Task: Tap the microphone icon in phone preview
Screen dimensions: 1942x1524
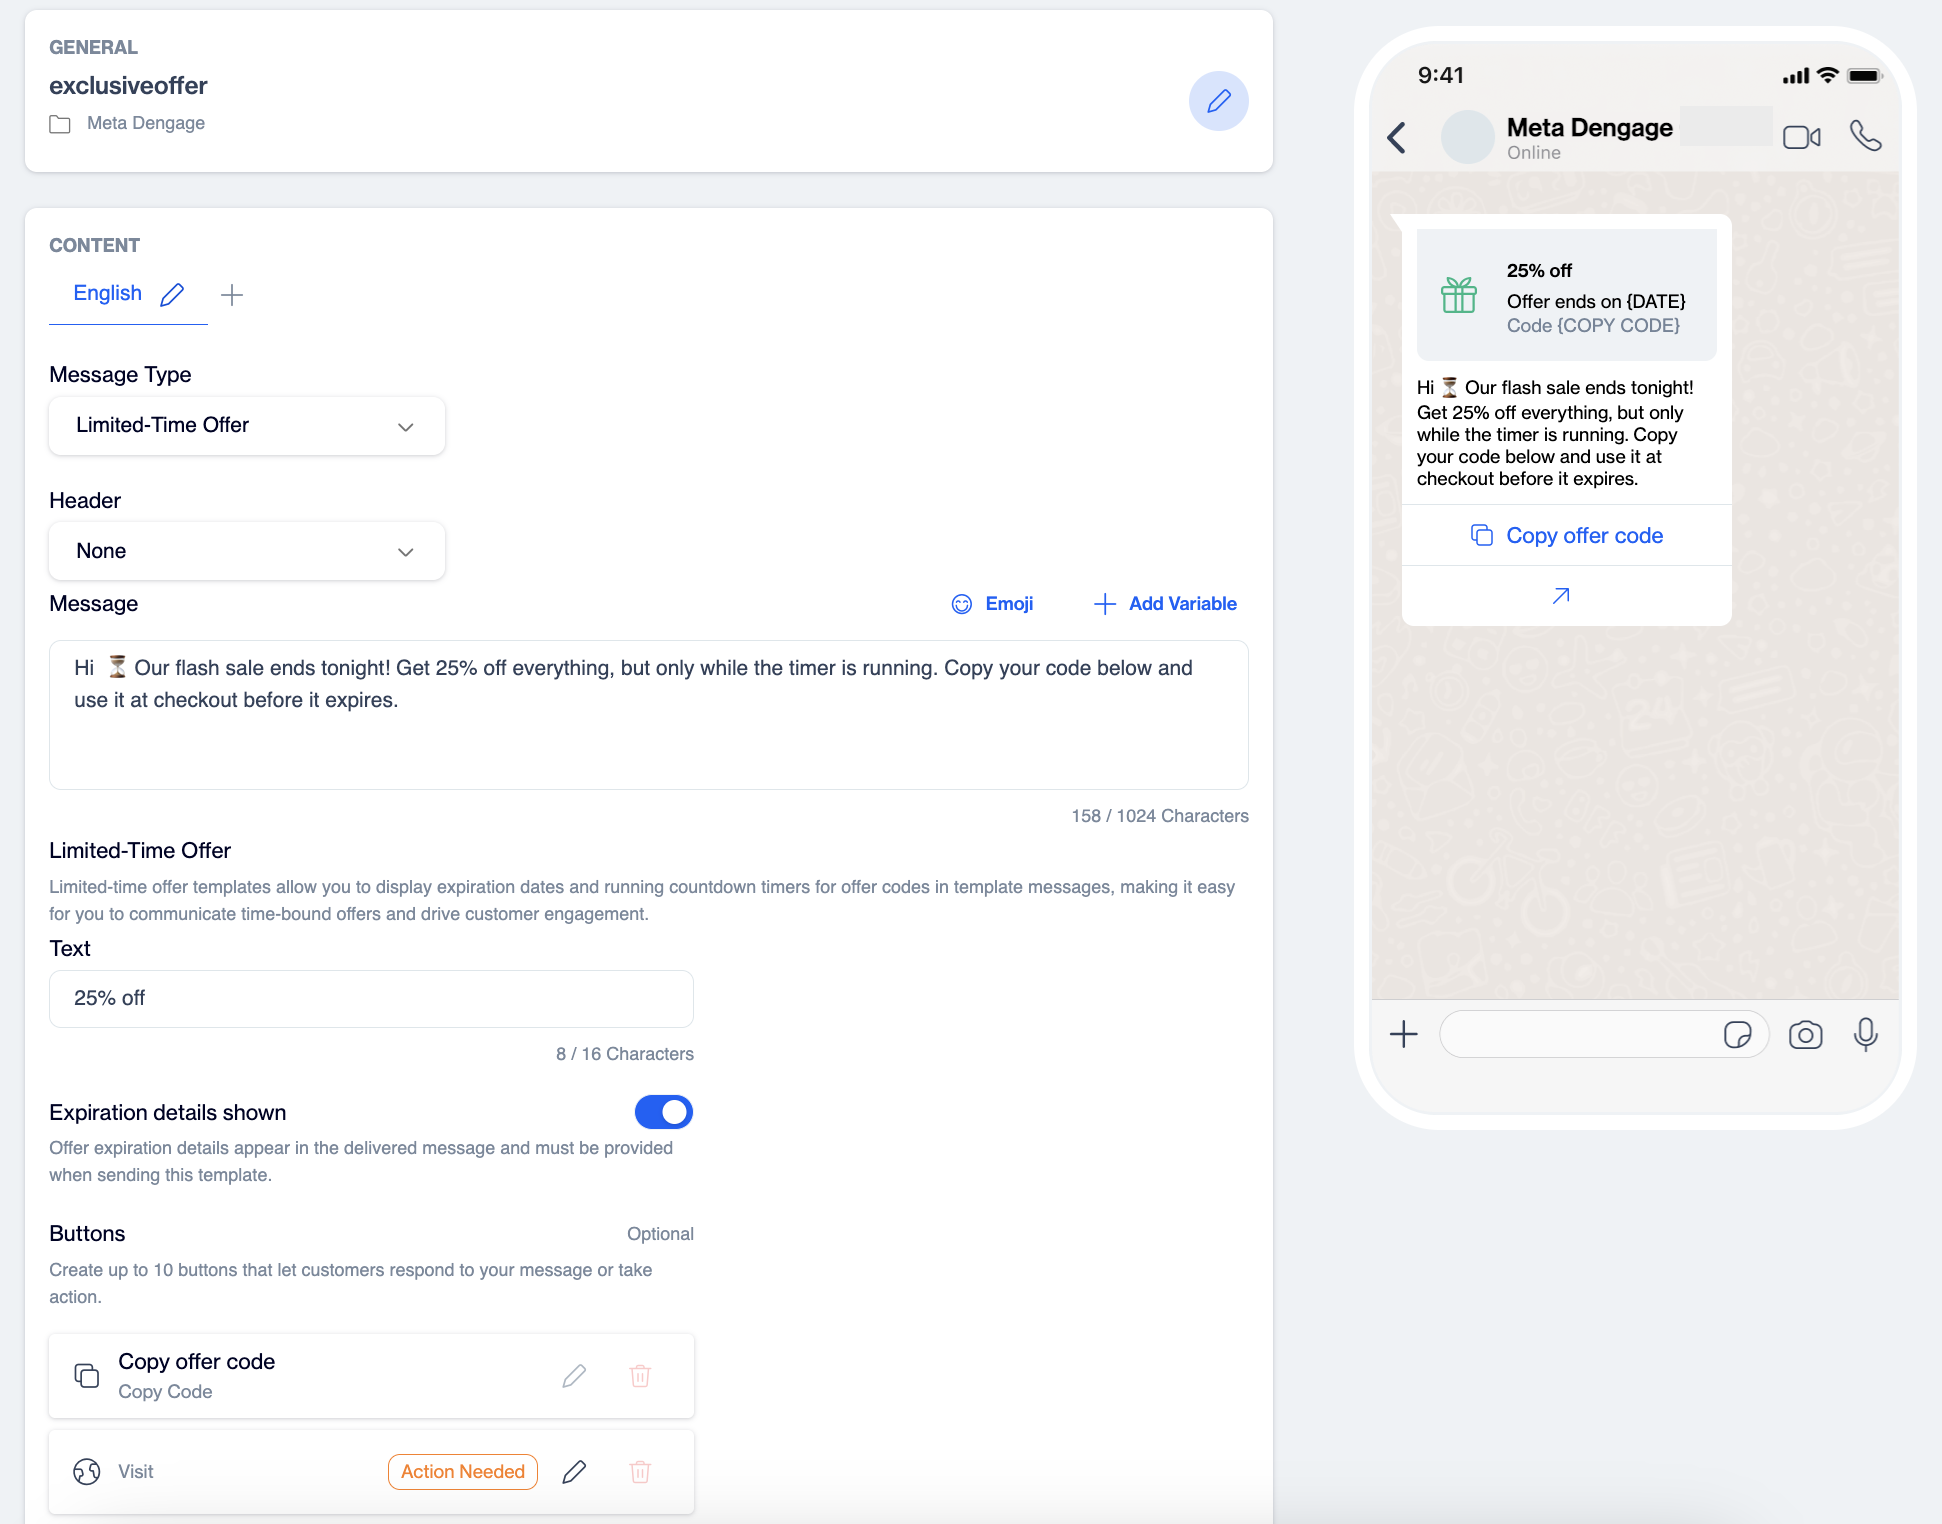Action: tap(1866, 1034)
